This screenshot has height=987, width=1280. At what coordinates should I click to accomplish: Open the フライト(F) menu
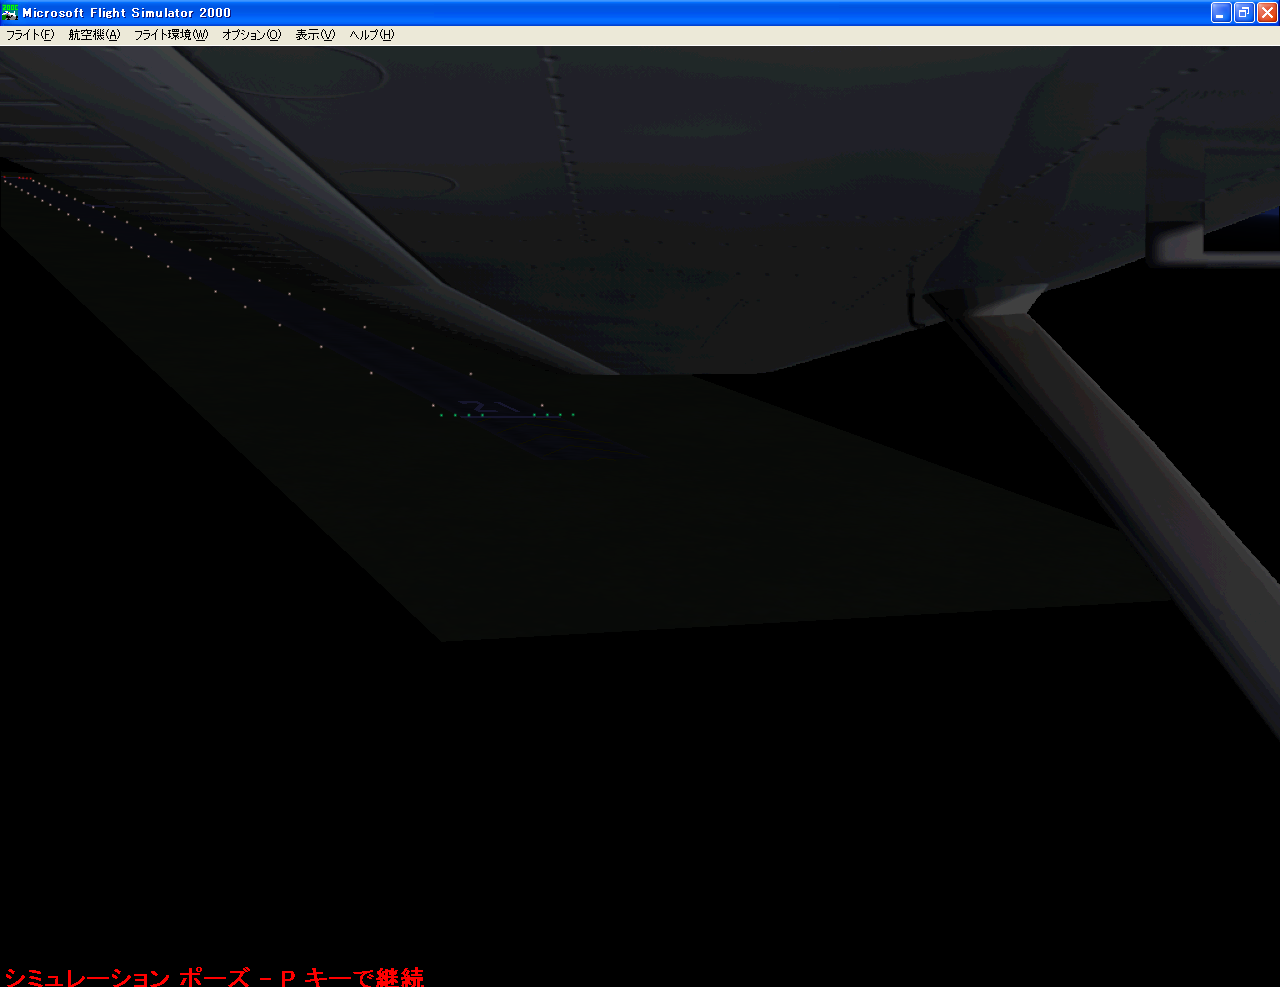pyautogui.click(x=30, y=35)
